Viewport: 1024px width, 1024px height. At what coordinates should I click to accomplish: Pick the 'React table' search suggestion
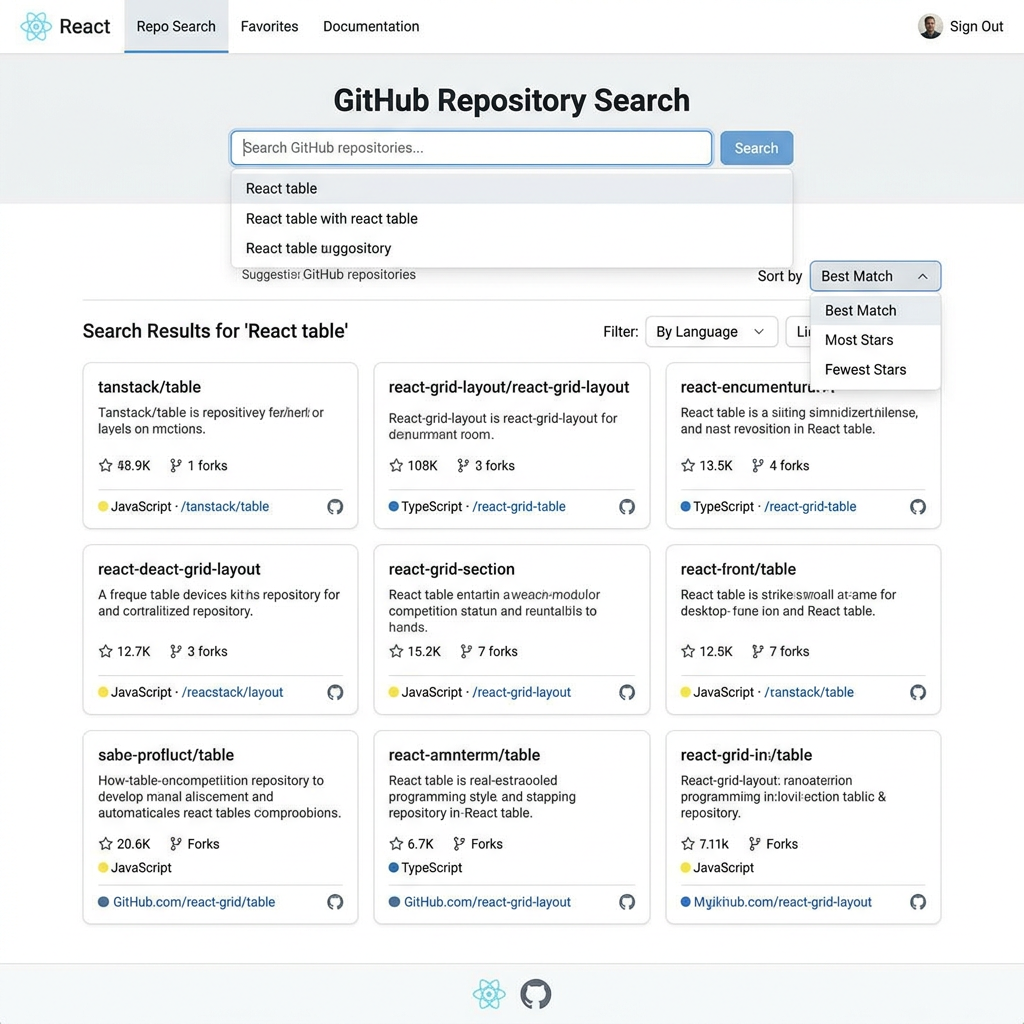click(x=511, y=188)
